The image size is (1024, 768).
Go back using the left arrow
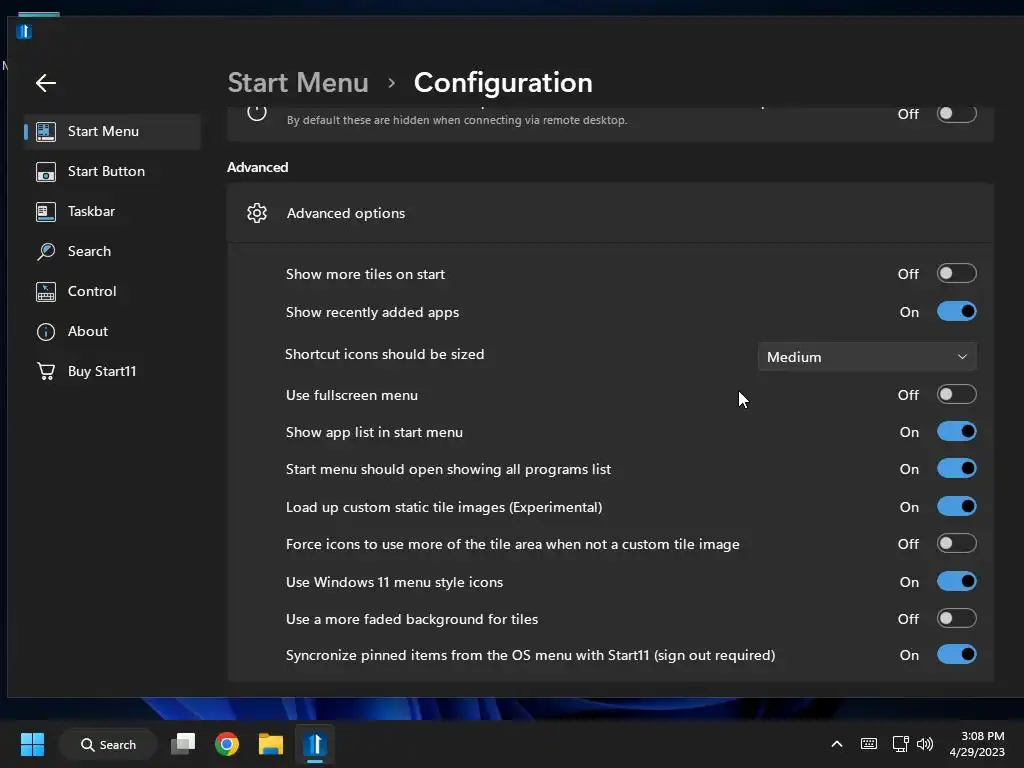[x=46, y=83]
